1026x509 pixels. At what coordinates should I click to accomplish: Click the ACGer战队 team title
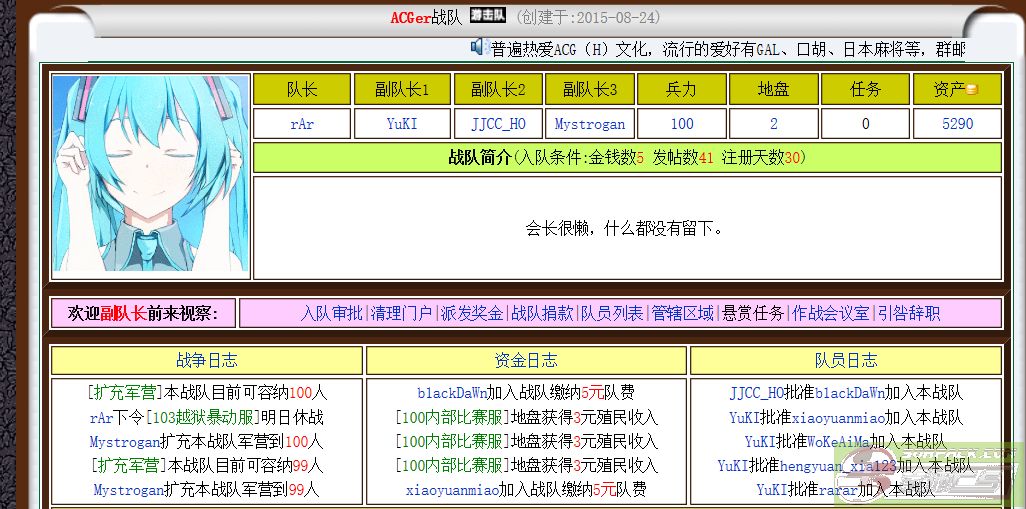pos(426,18)
